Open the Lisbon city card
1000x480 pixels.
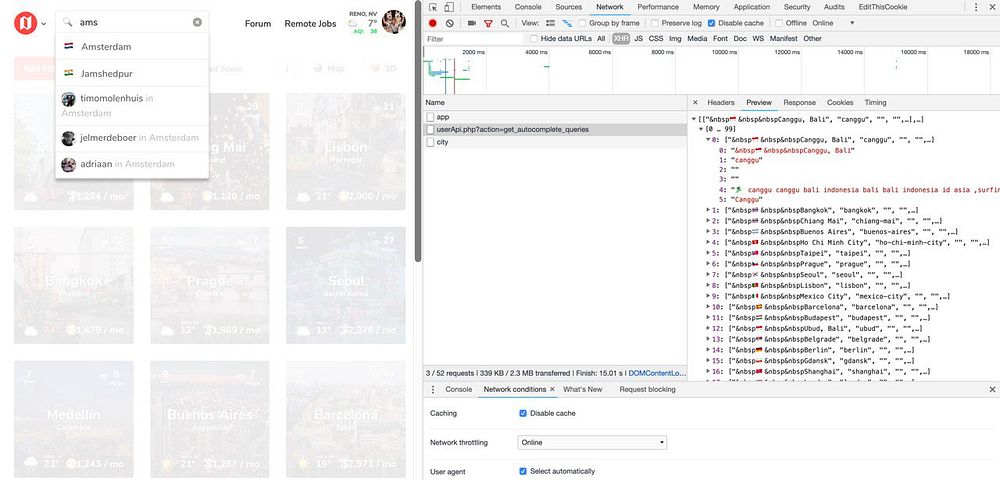[x=346, y=152]
